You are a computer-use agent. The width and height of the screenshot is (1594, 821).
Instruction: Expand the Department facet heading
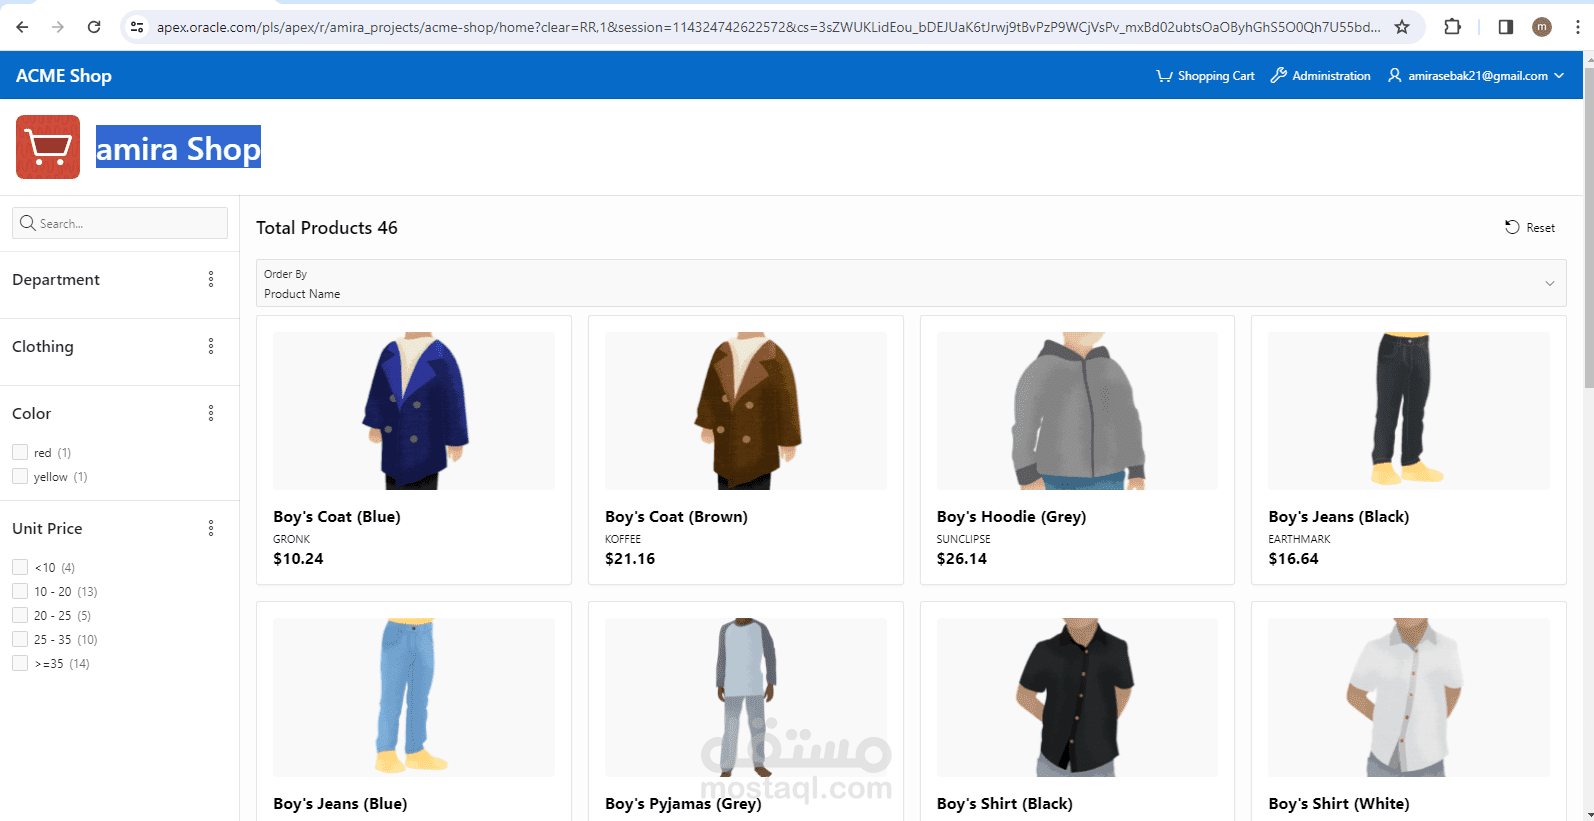click(56, 279)
